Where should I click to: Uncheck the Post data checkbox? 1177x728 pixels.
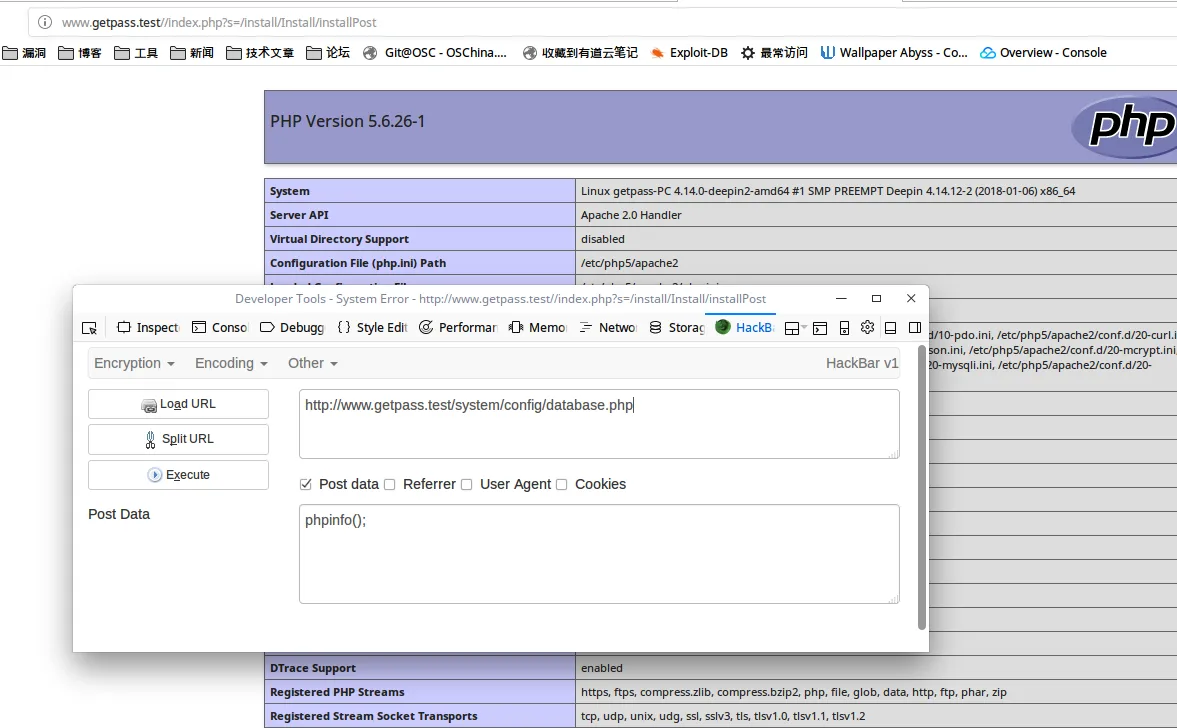[x=306, y=484]
